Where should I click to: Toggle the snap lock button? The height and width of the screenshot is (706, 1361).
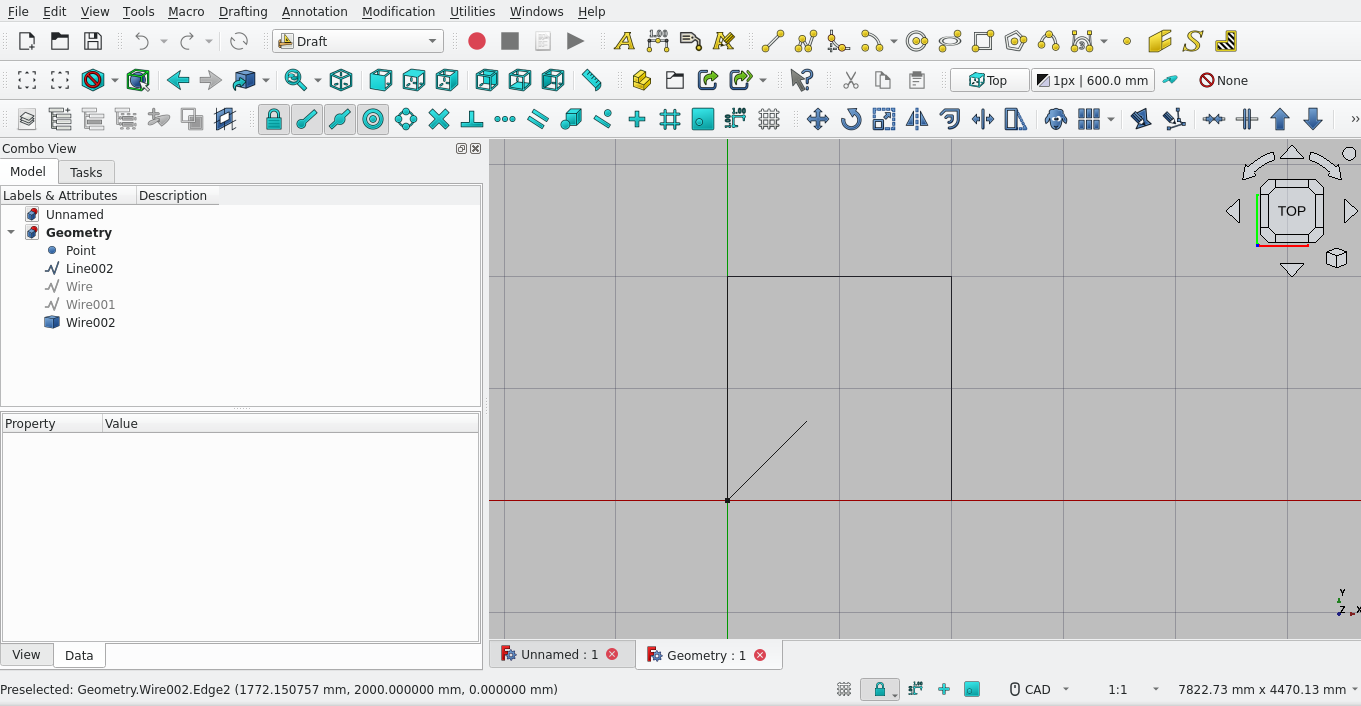tap(273, 120)
